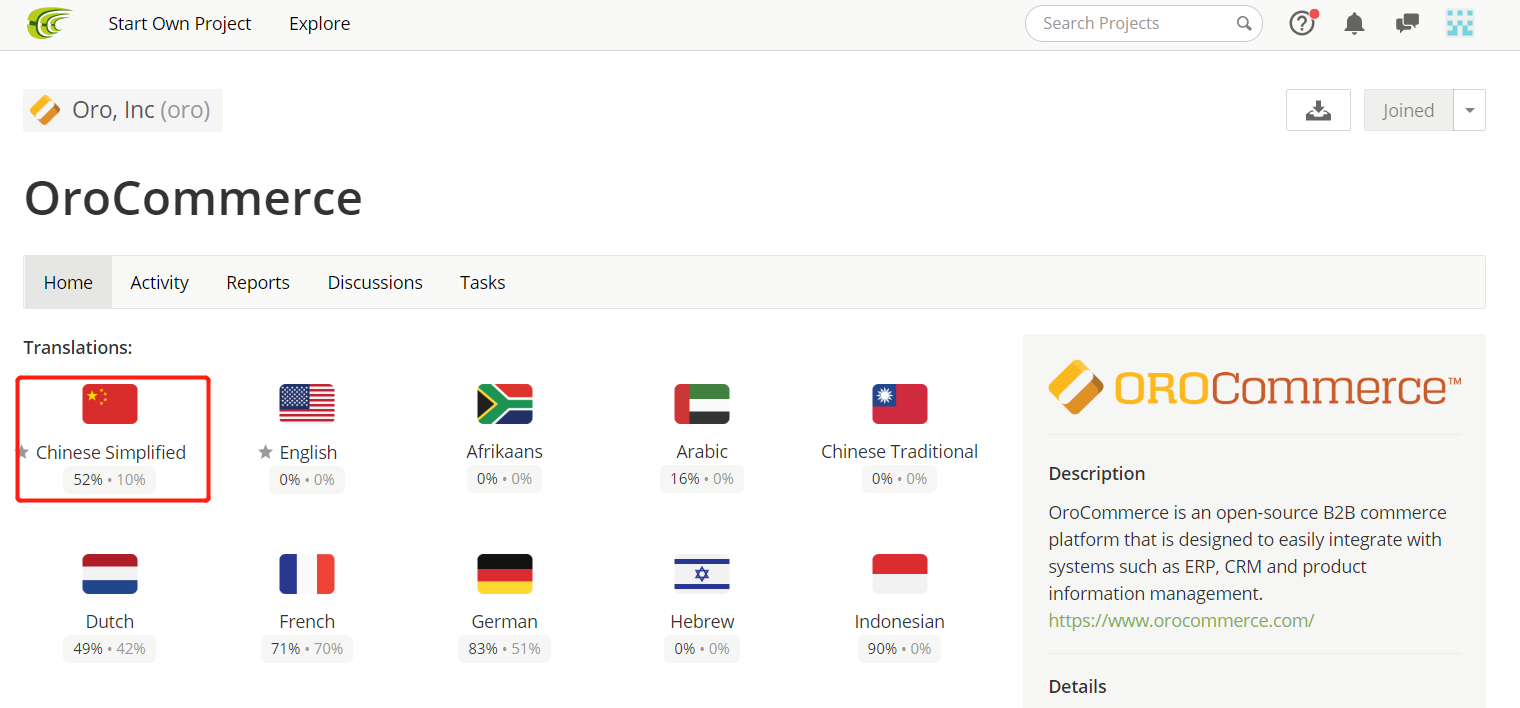
Task: Open the Dutch language link
Action: pos(110,621)
